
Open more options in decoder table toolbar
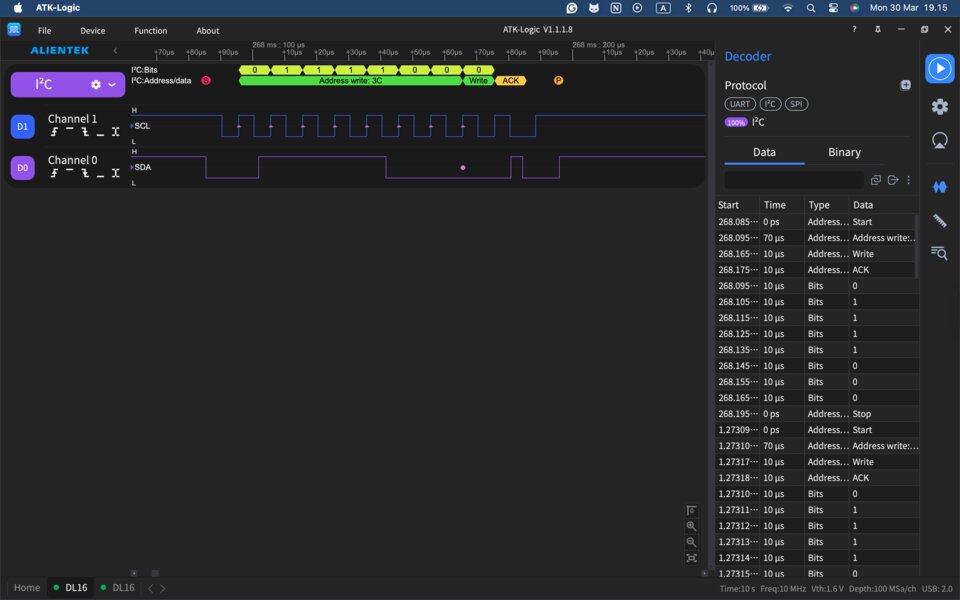(x=908, y=180)
